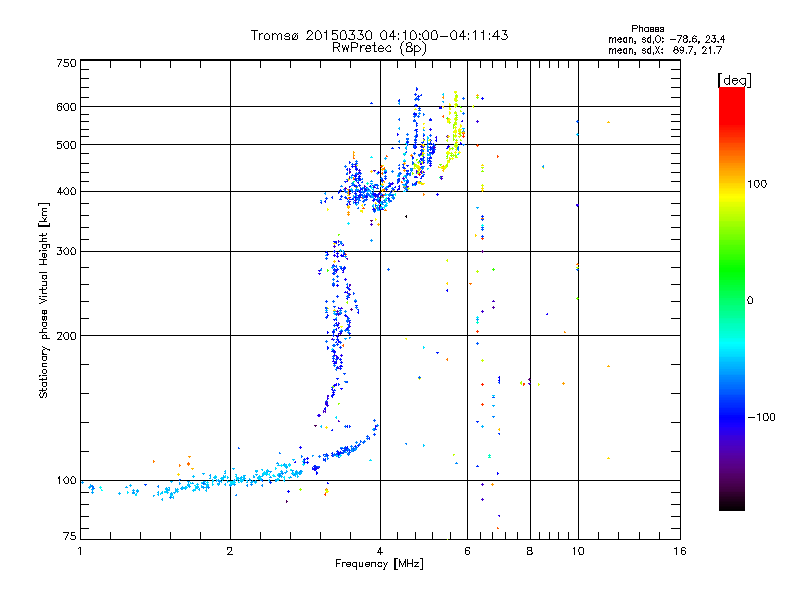Click x-axis tick label '1'
The width and height of the screenshot is (800, 600).
(x=80, y=551)
